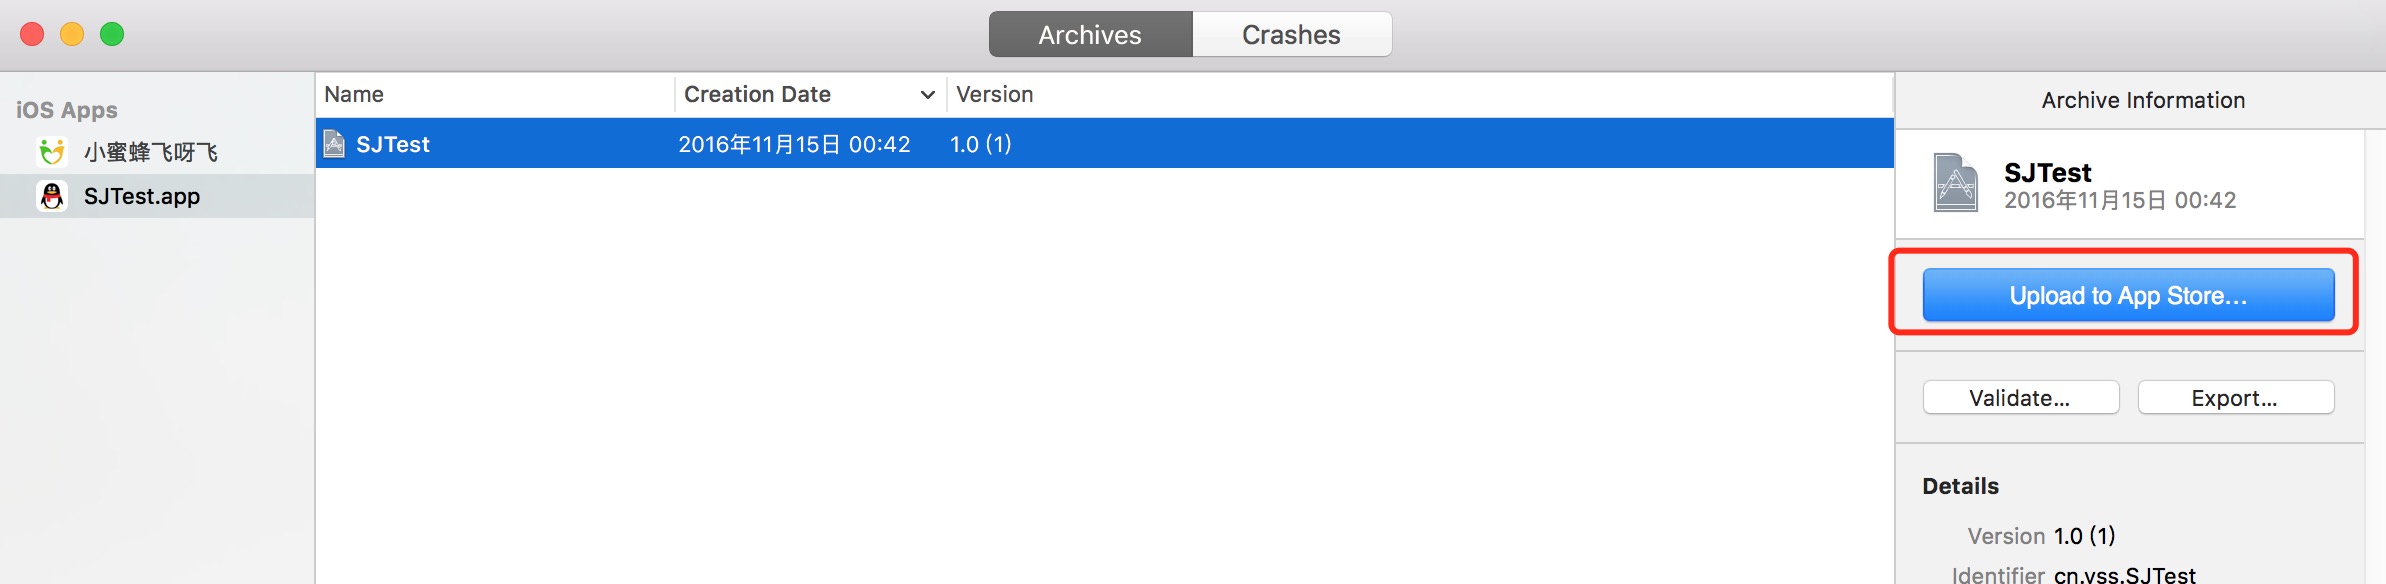Click the Export button

tap(2235, 398)
